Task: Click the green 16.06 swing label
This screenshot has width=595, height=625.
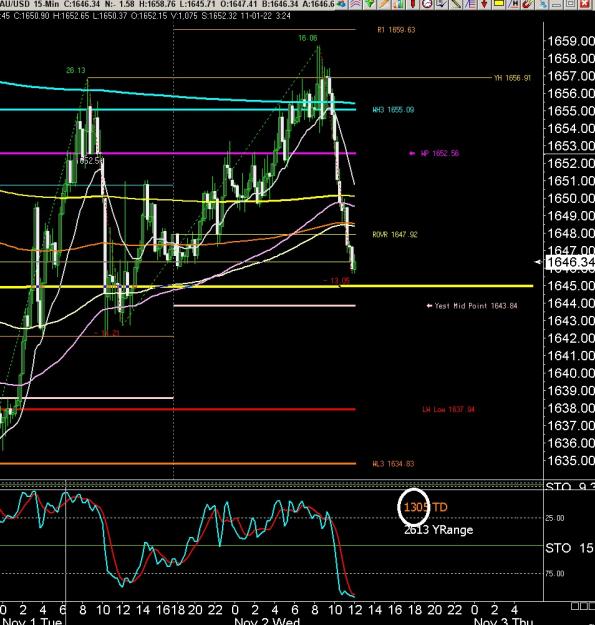Action: coord(308,38)
